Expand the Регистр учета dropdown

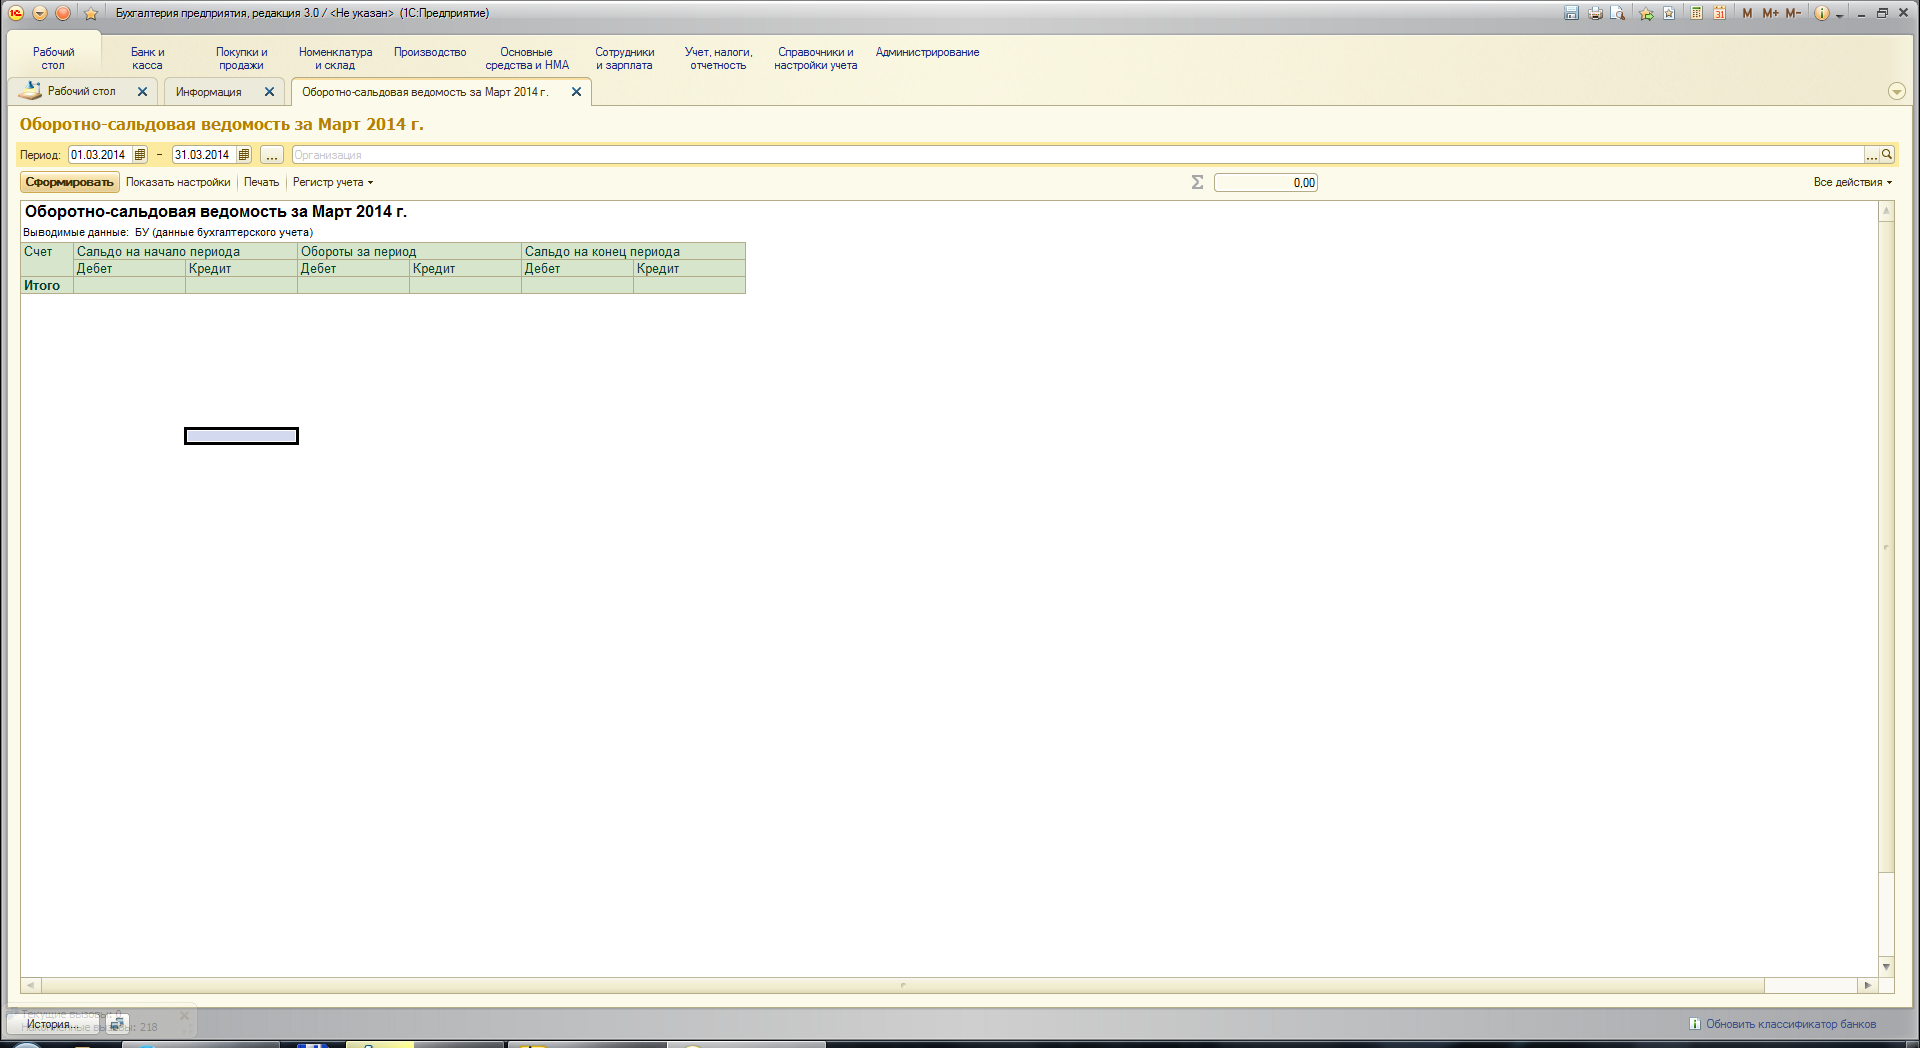(x=333, y=182)
